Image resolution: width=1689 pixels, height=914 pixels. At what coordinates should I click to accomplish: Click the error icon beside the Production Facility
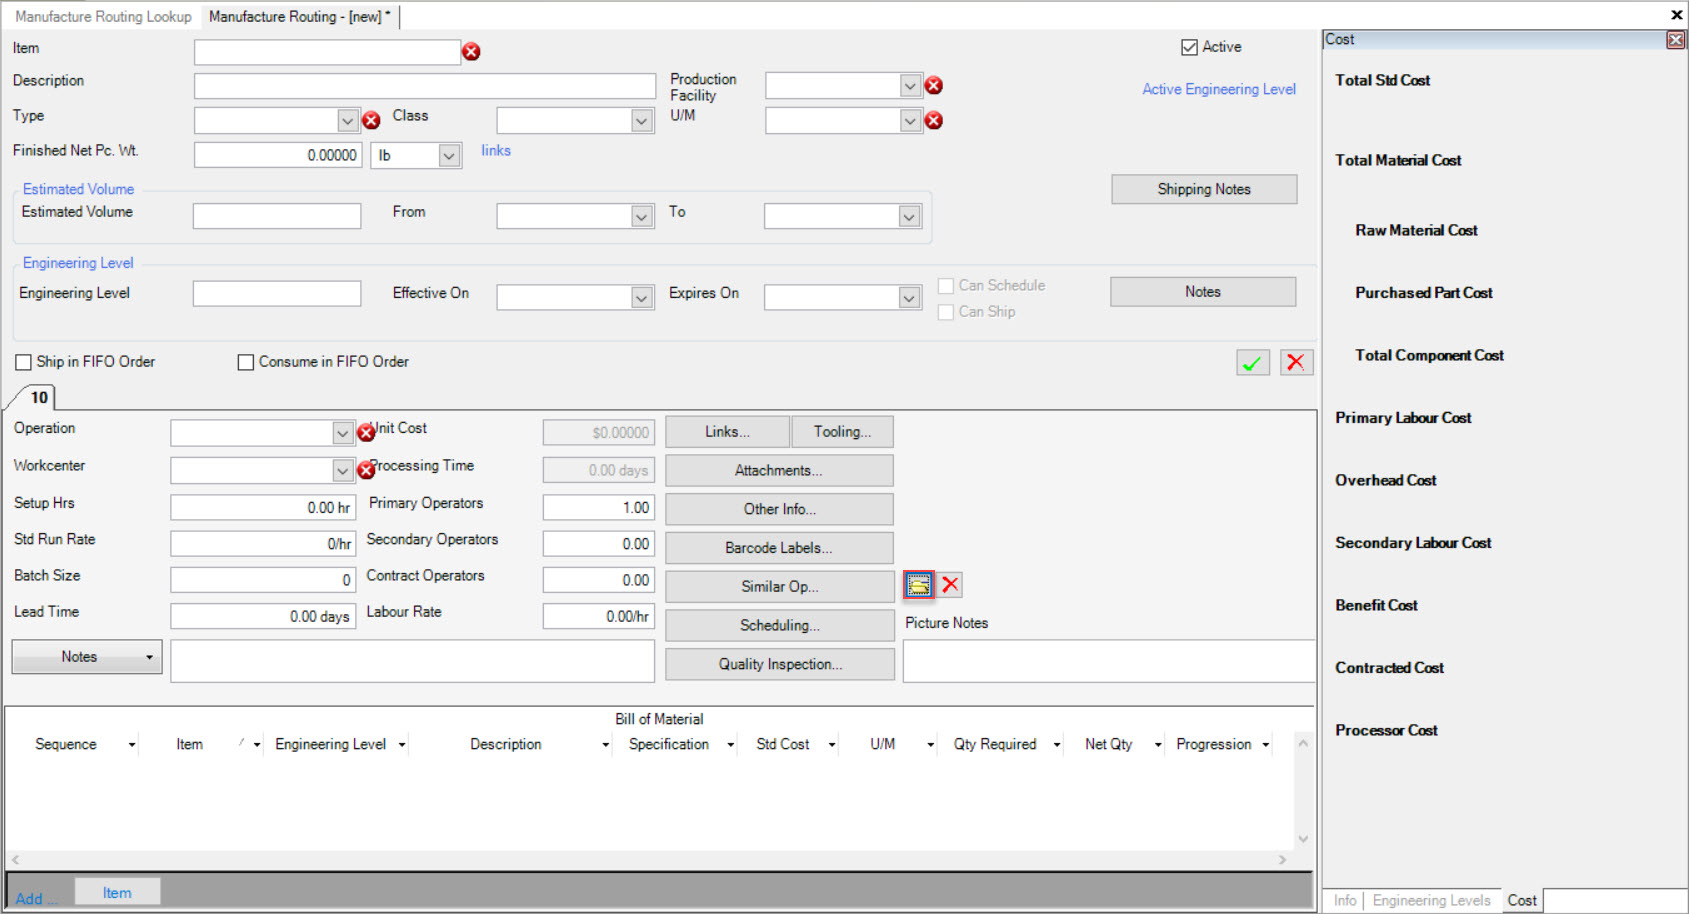click(x=934, y=86)
